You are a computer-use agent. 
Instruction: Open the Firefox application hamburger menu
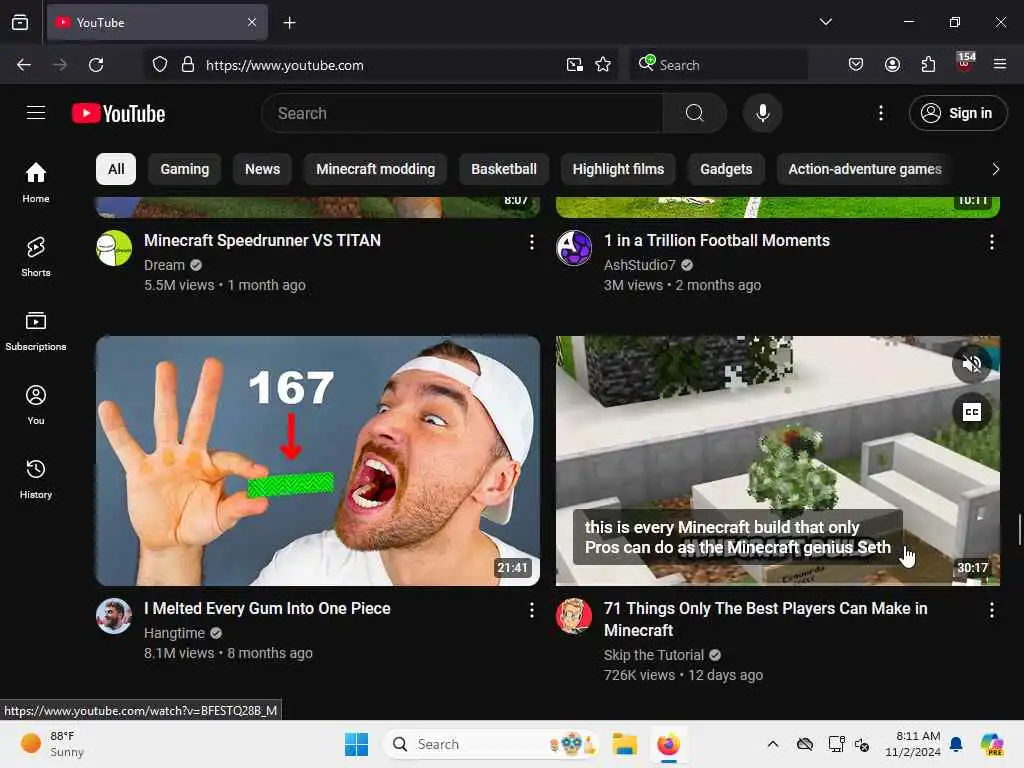(x=1000, y=64)
